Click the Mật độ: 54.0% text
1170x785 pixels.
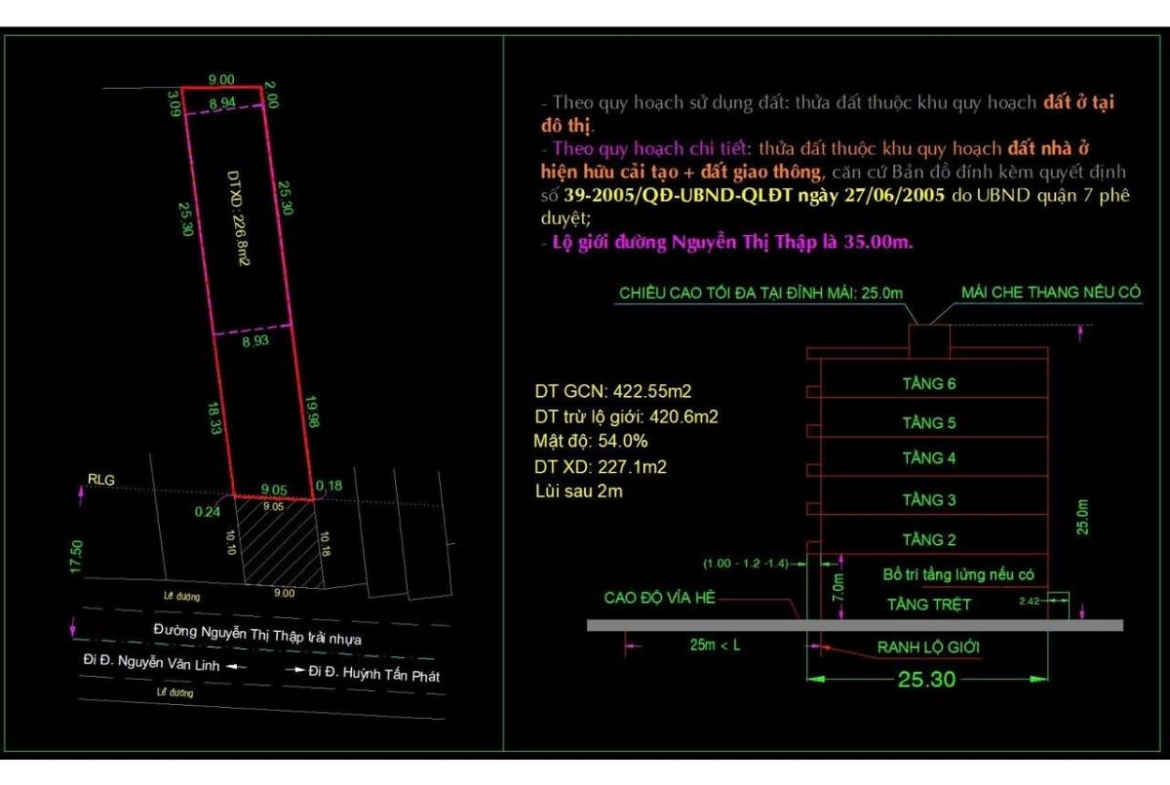pos(591,441)
